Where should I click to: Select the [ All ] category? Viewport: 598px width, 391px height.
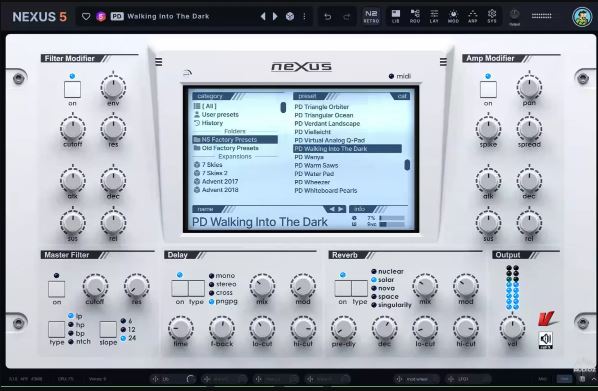[205, 106]
